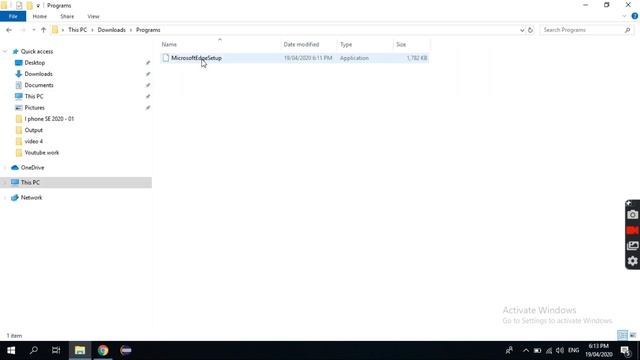
Task: Sort by the Type column header
Action: pyautogui.click(x=346, y=44)
